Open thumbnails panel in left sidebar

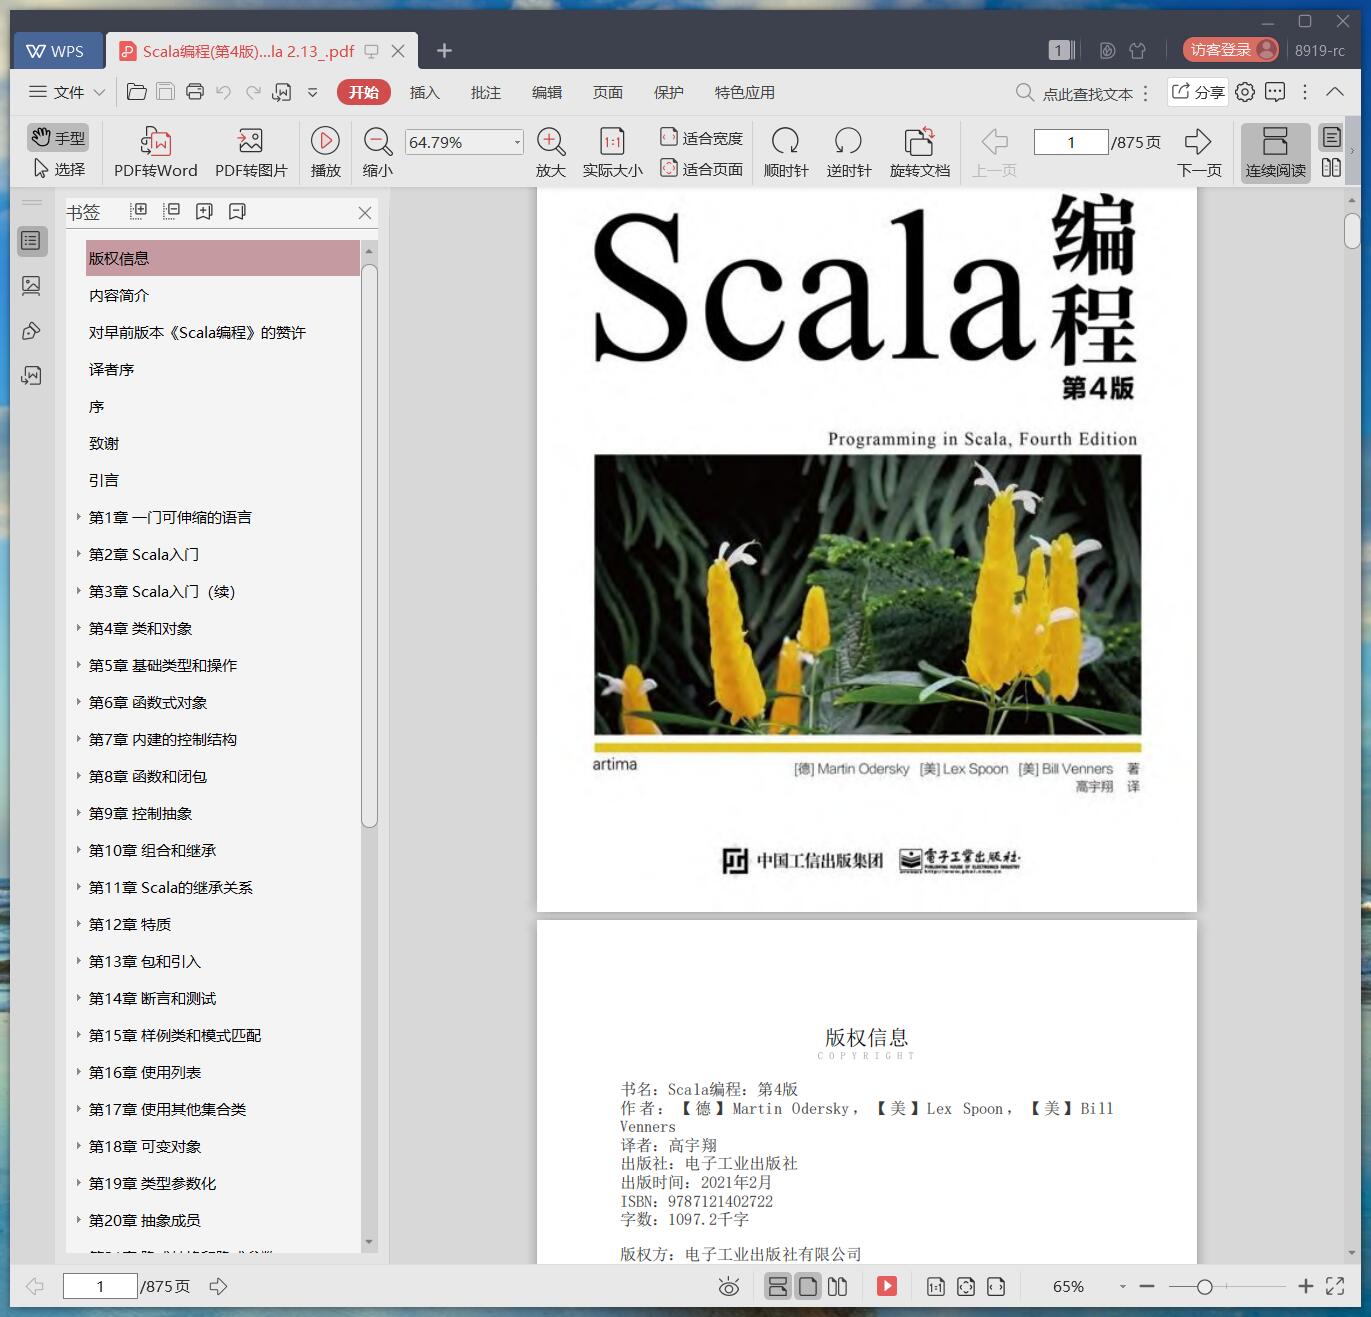tap(31, 286)
